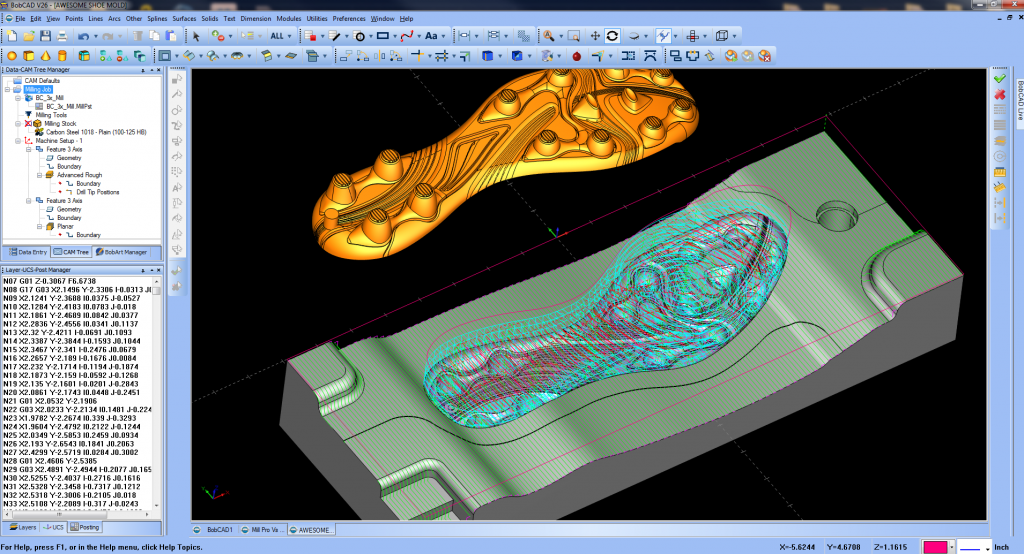This screenshot has width=1024, height=554.
Task: Switch to the BobCAD1 document tab
Action: (x=214, y=530)
